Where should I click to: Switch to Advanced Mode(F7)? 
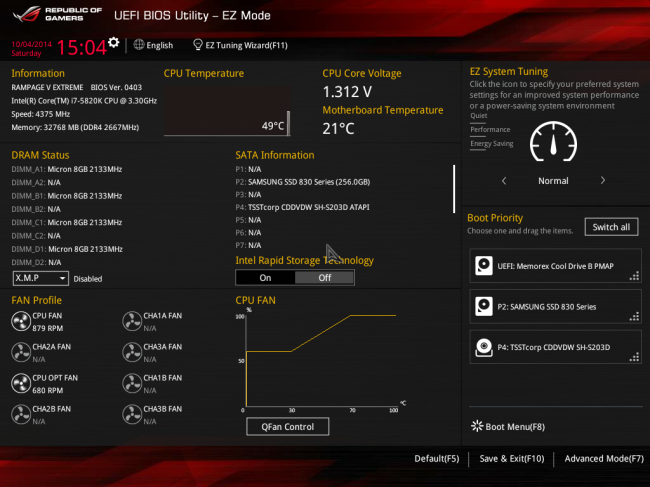[604, 458]
